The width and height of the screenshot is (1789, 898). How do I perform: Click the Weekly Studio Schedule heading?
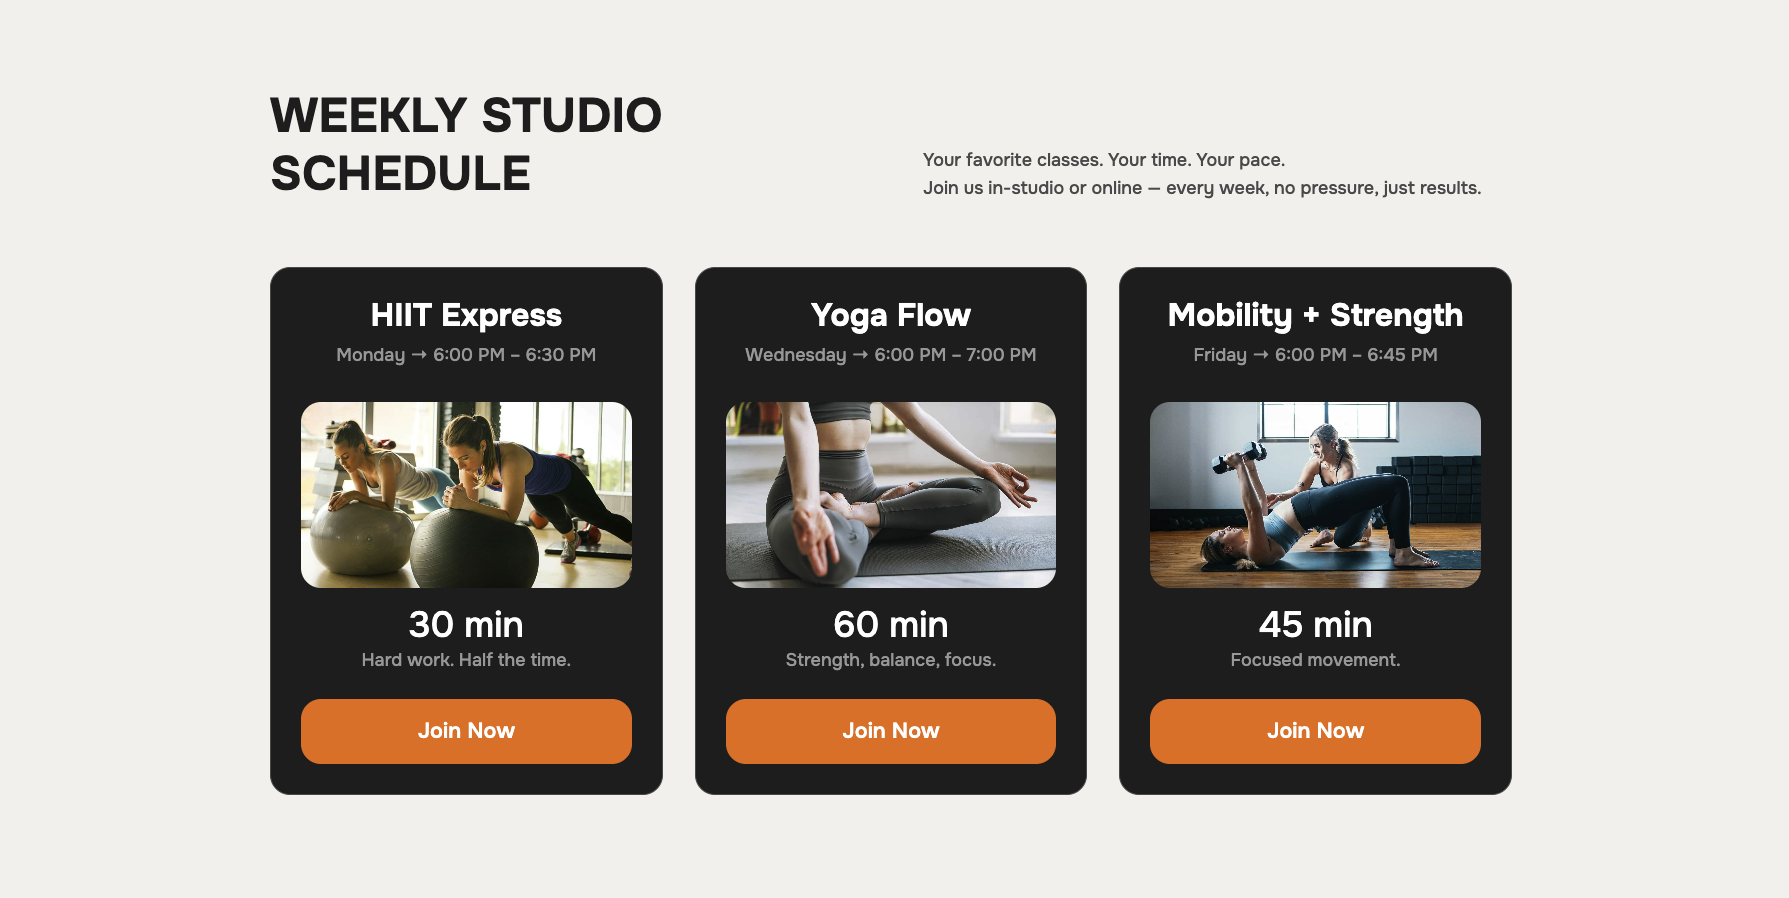click(x=466, y=144)
